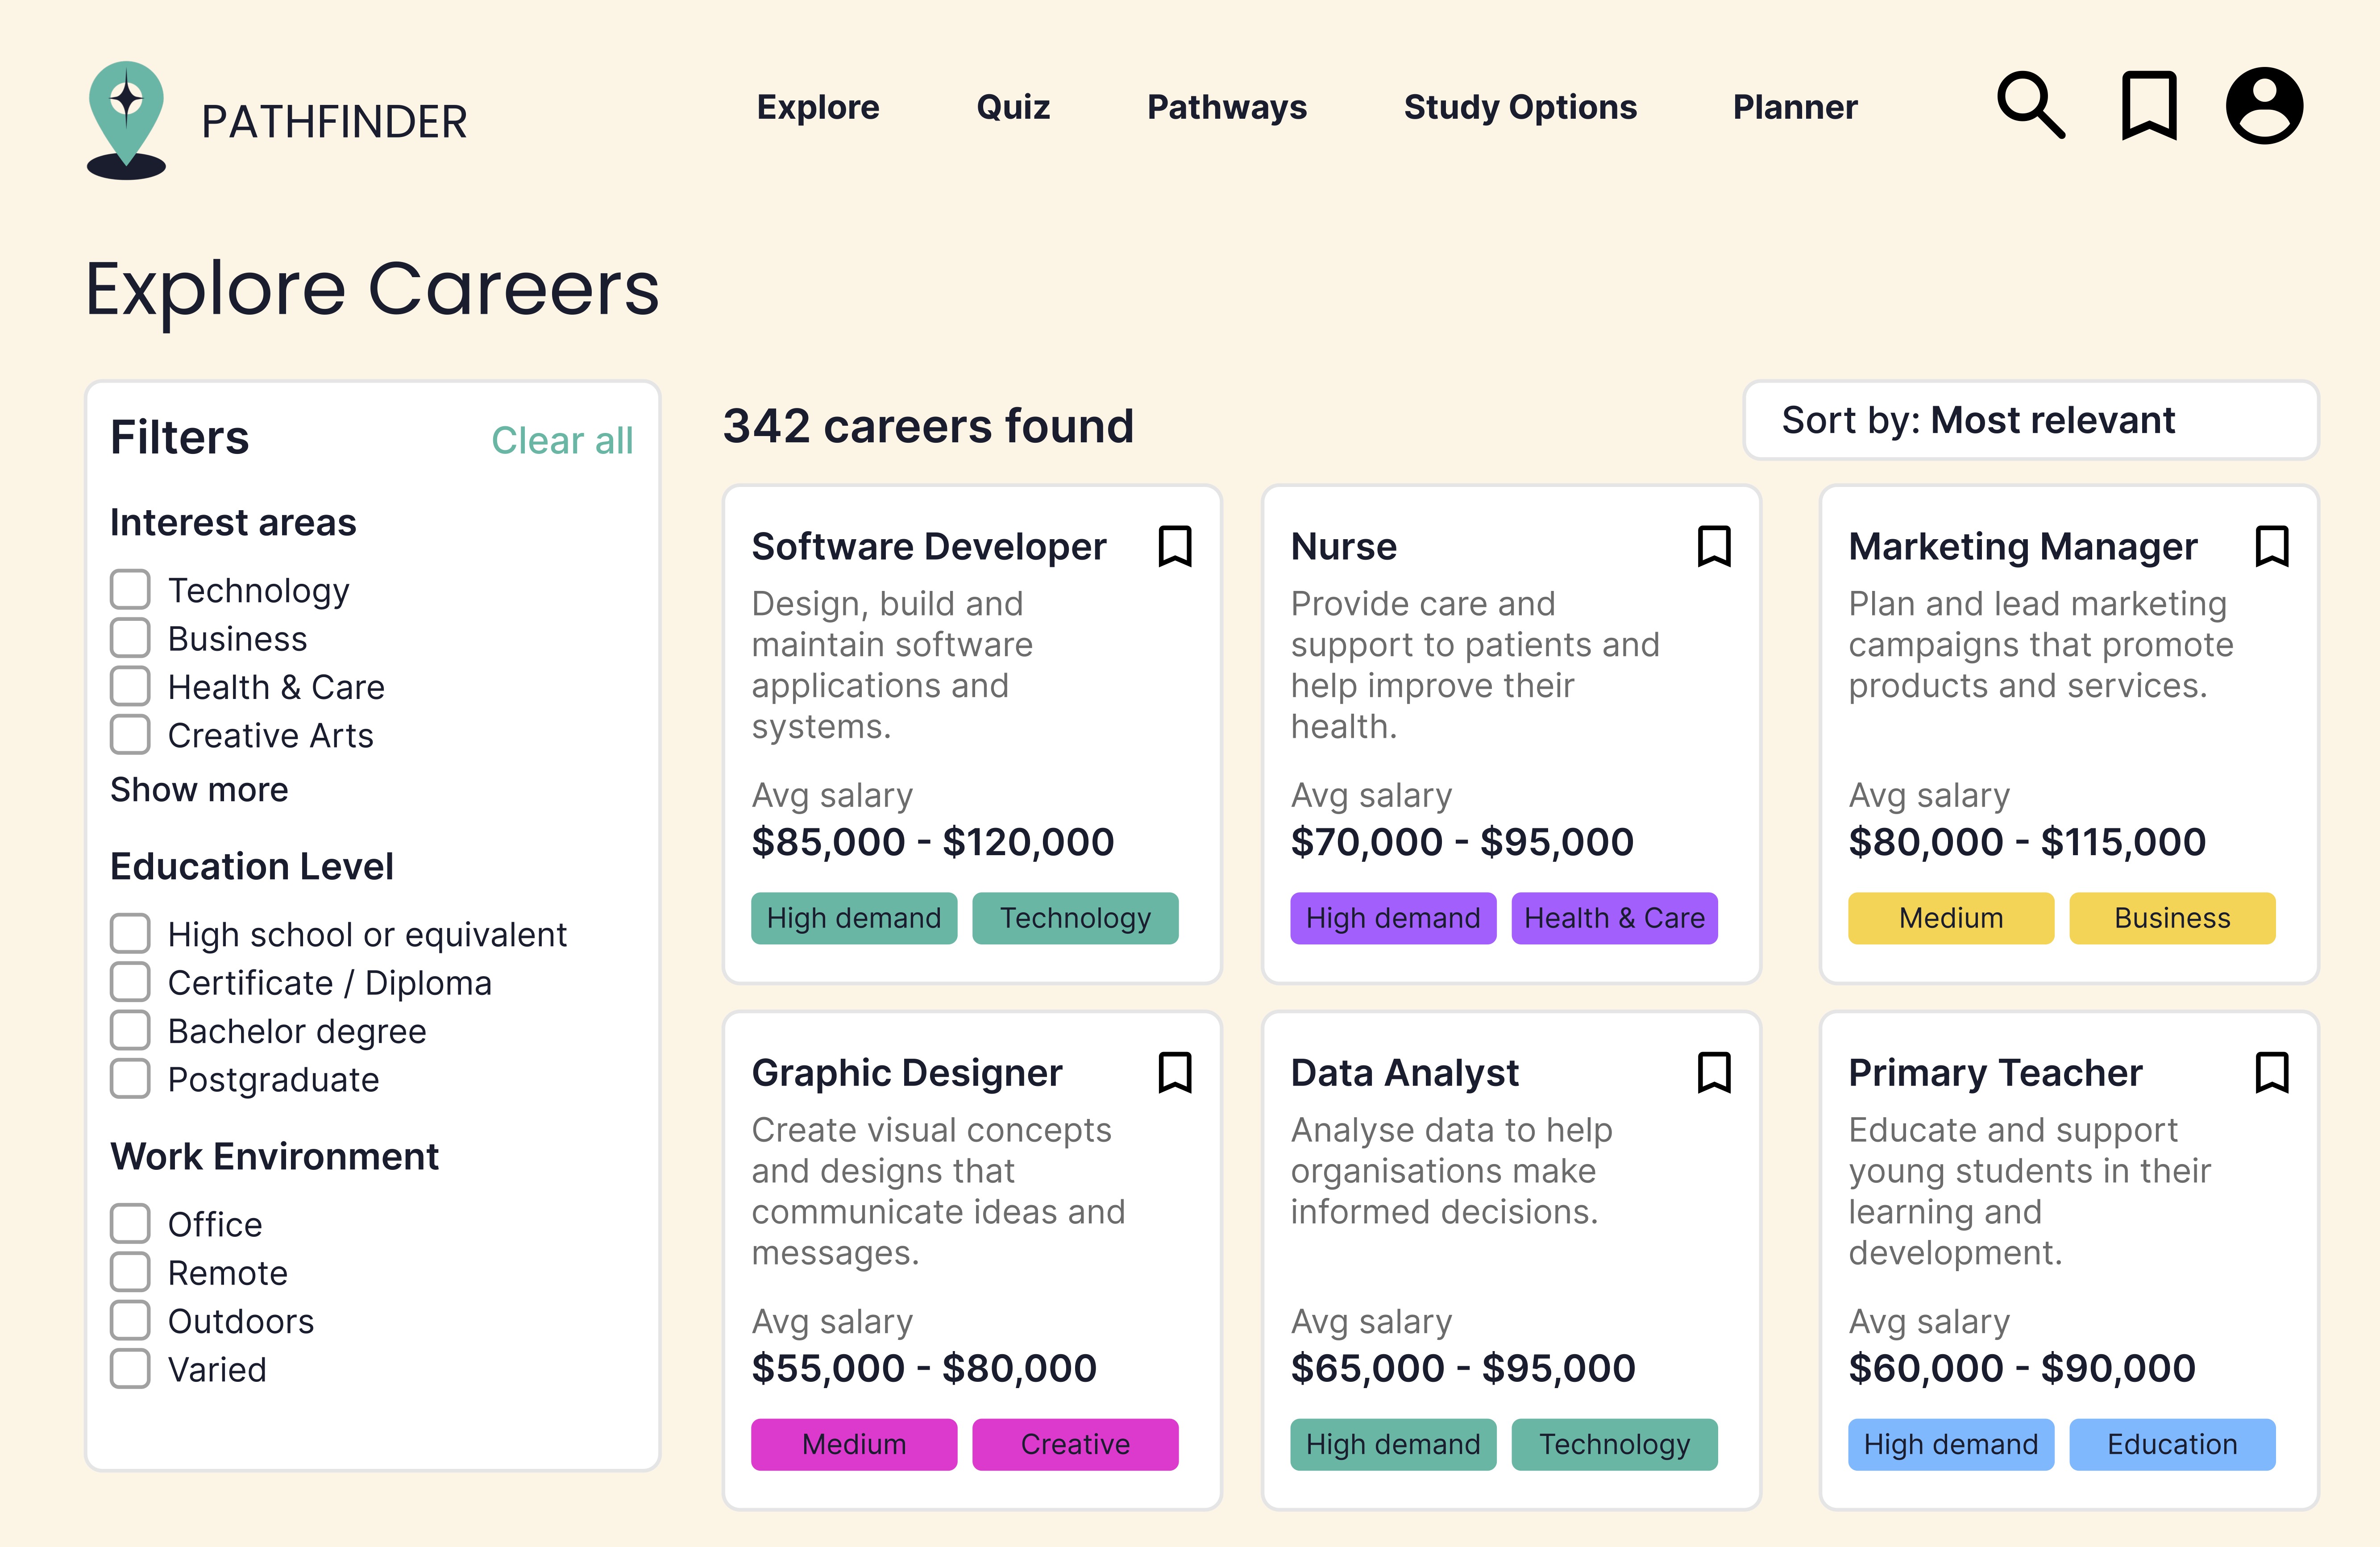The width and height of the screenshot is (2380, 1547).
Task: Open the user profile icon
Action: 2264,105
